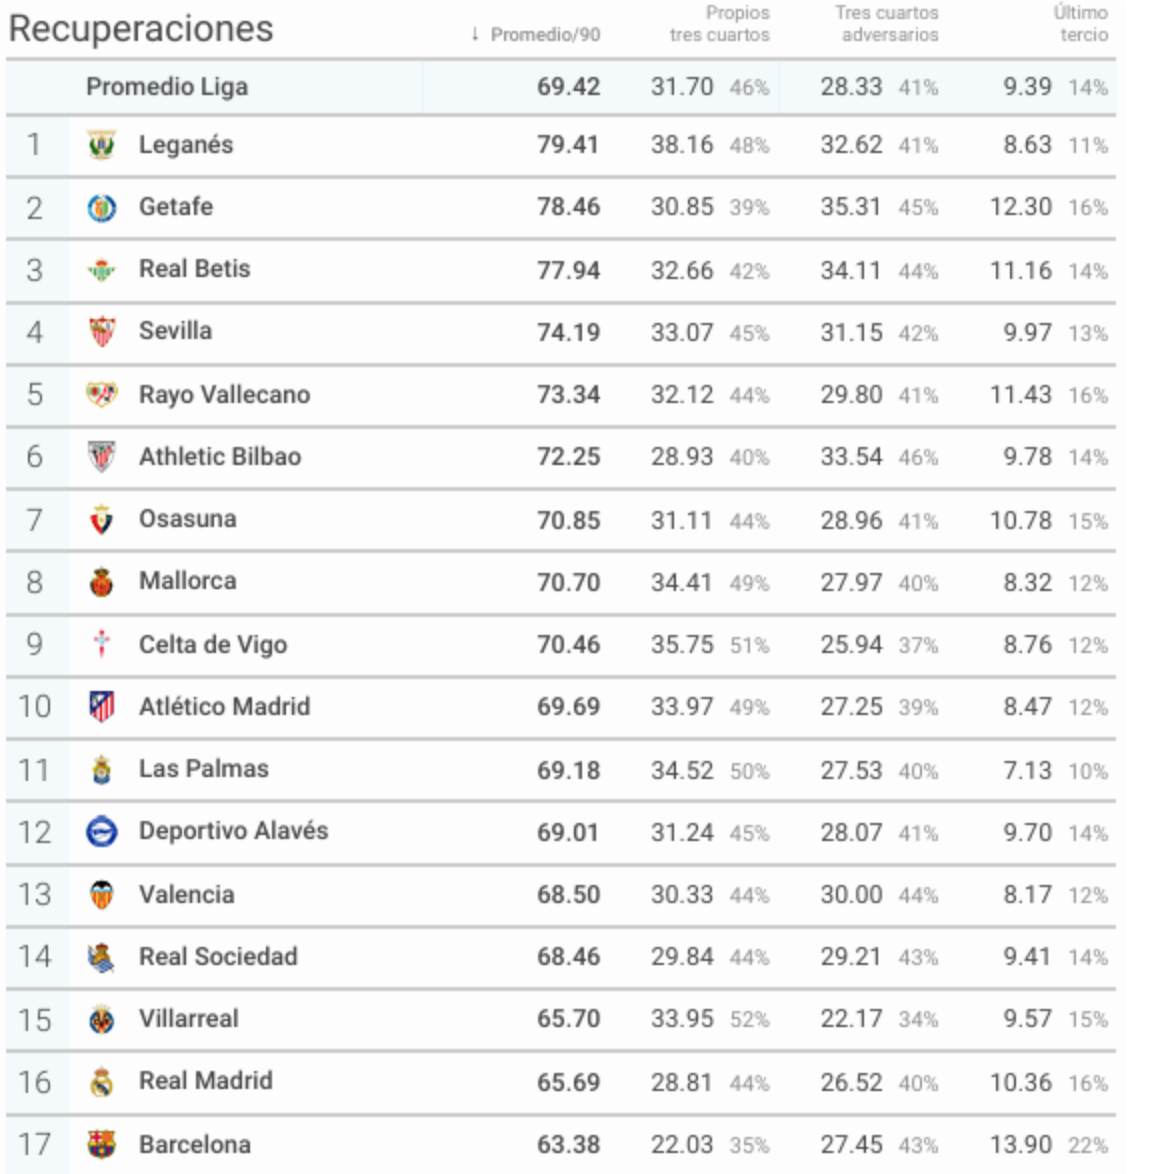This screenshot has height=1174, width=1170.
Task: Select the Atlético Madrid badge
Action: [x=102, y=707]
